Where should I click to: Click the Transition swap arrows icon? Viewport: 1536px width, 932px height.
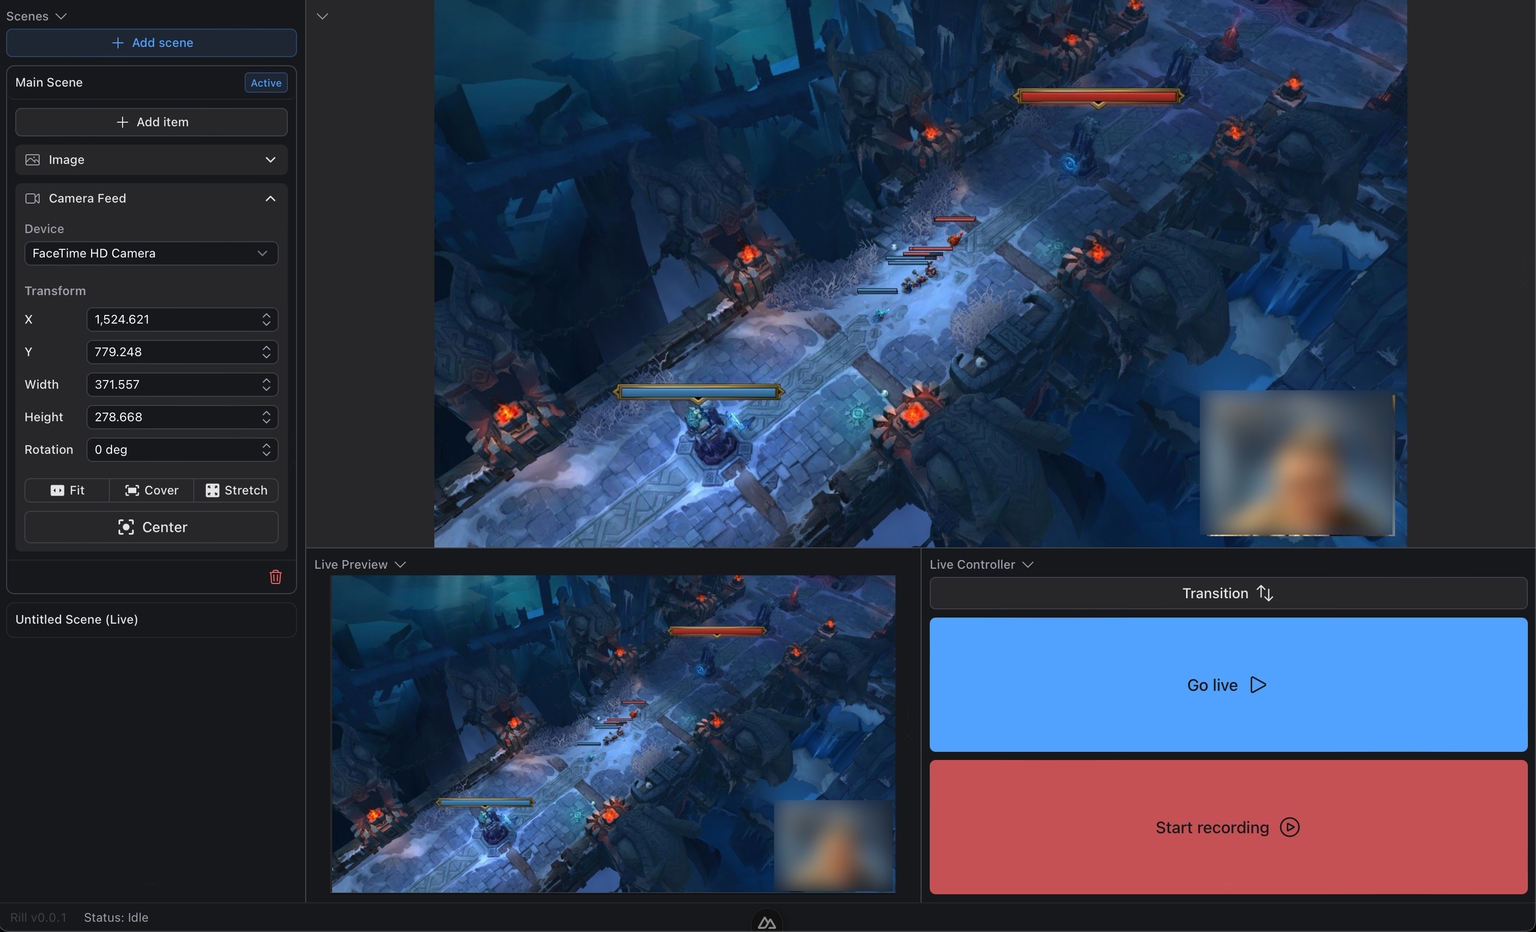point(1265,593)
